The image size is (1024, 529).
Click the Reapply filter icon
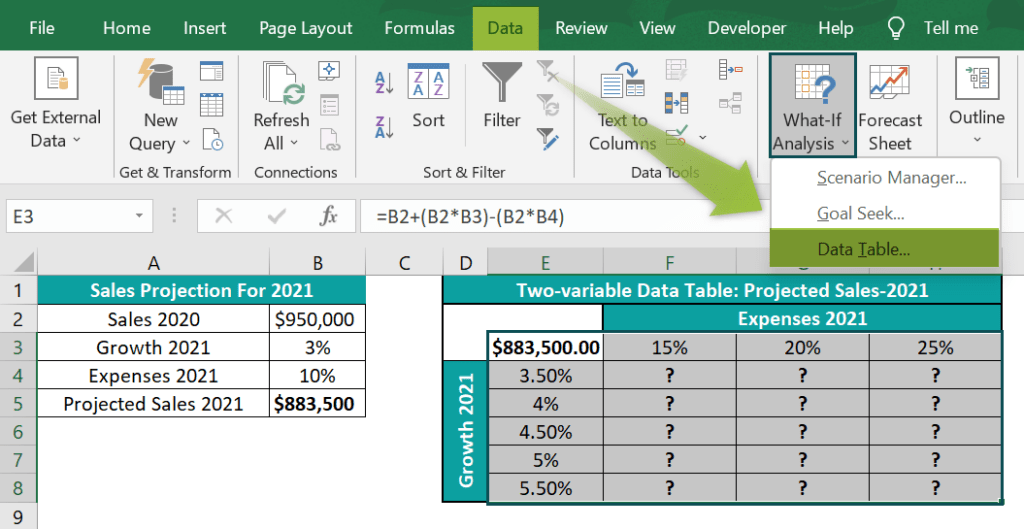coord(547,105)
